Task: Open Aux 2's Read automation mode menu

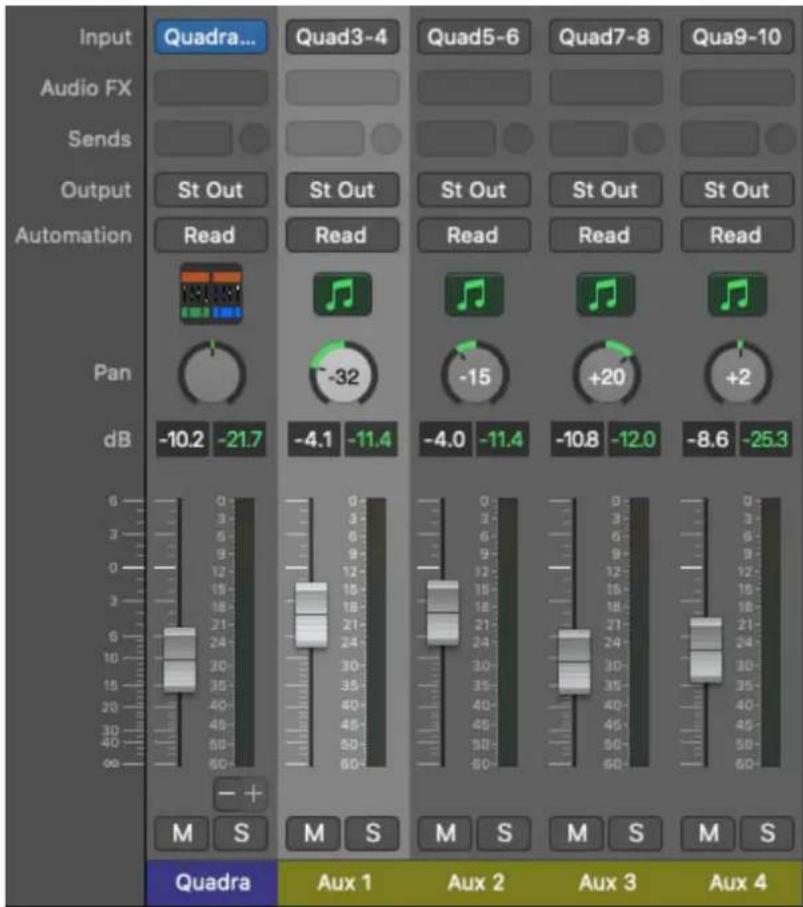Action: pyautogui.click(x=474, y=235)
